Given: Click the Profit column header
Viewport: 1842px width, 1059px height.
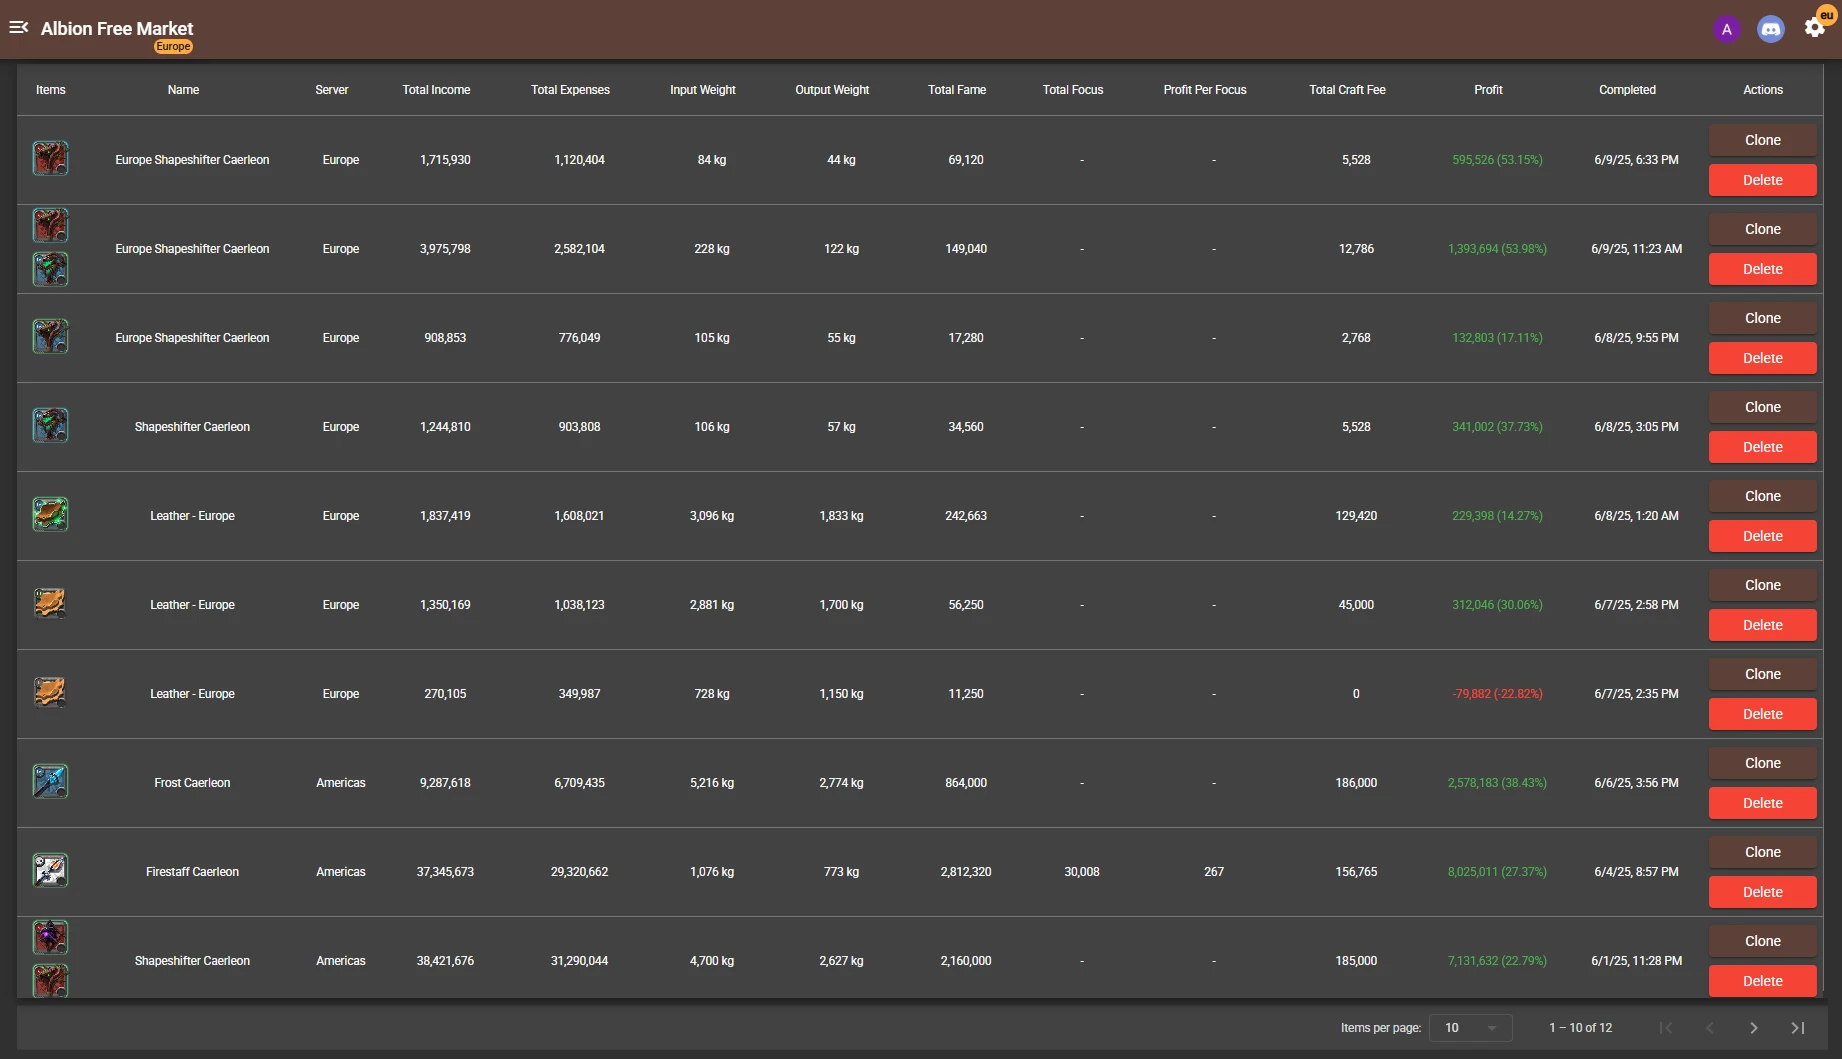Looking at the screenshot, I should [1488, 90].
